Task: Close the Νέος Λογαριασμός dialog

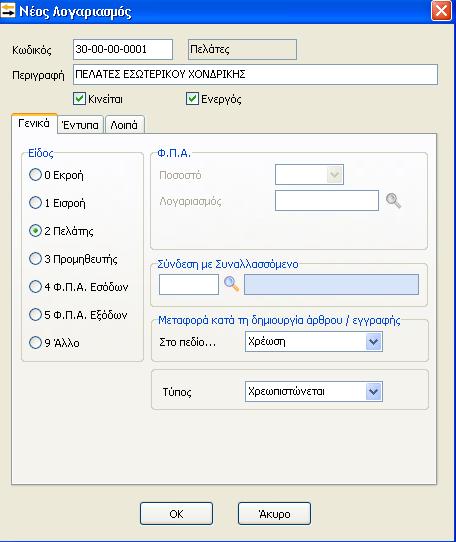Action: pyautogui.click(x=441, y=11)
